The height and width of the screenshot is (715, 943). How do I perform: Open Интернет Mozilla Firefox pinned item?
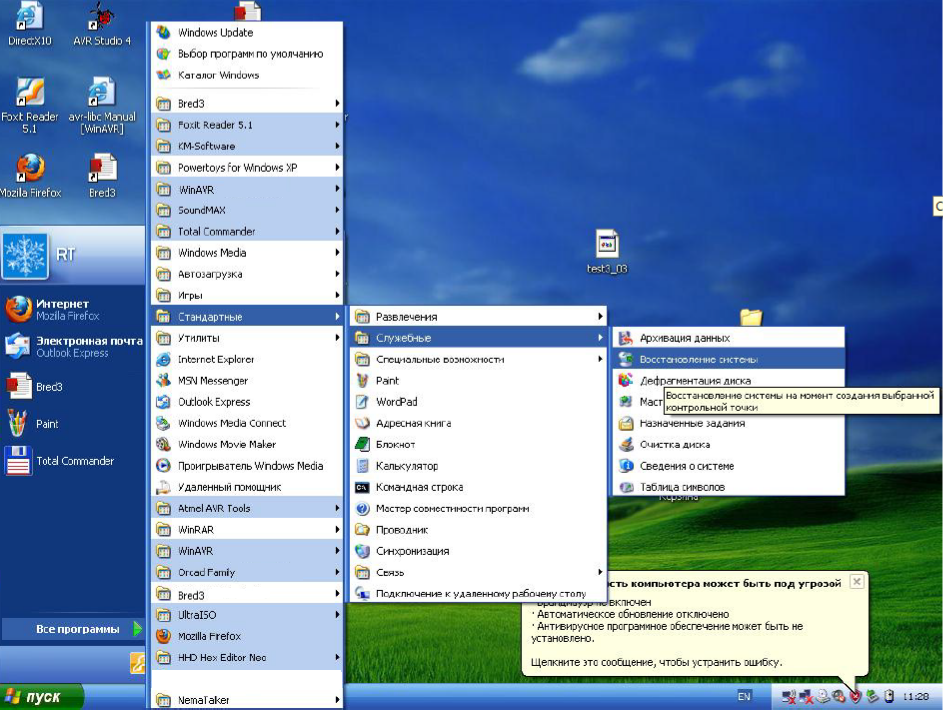[73, 310]
